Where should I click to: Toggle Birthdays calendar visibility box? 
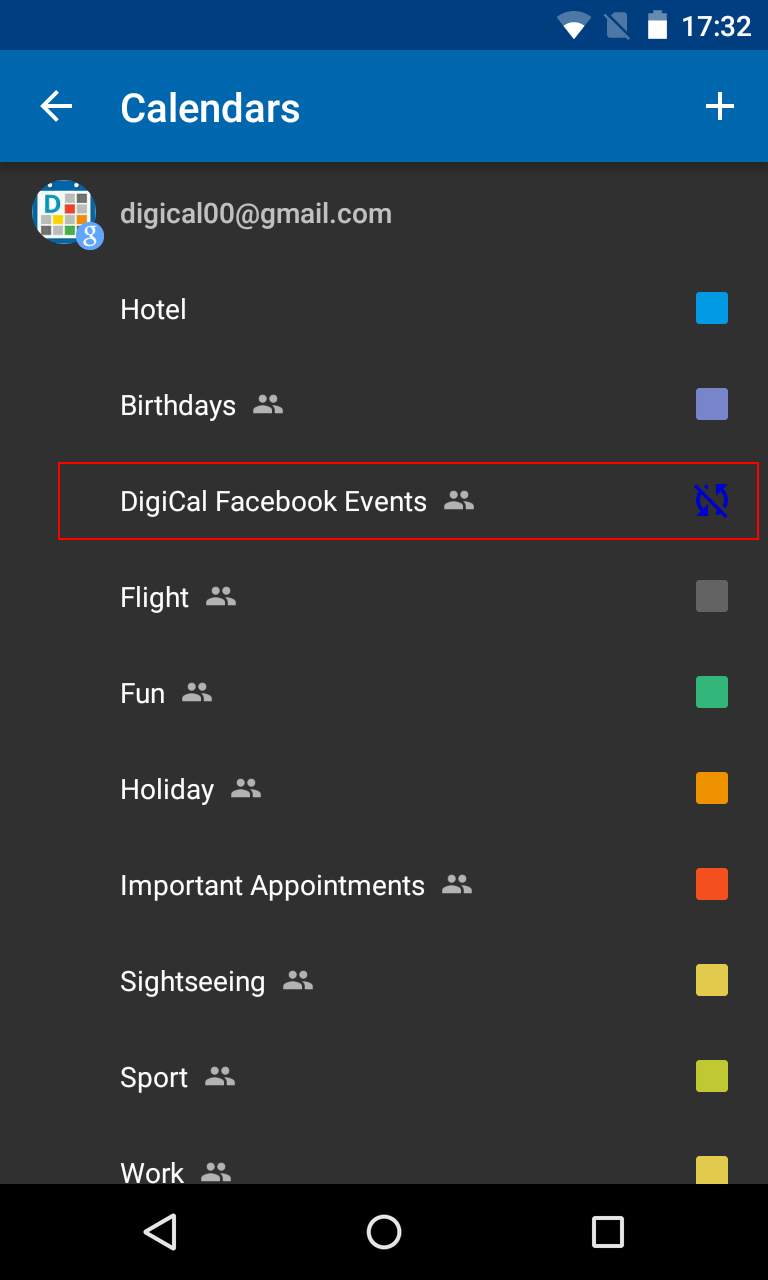(x=711, y=405)
